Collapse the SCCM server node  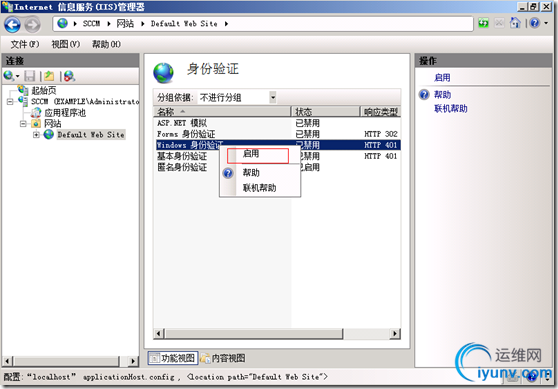[x=10, y=101]
